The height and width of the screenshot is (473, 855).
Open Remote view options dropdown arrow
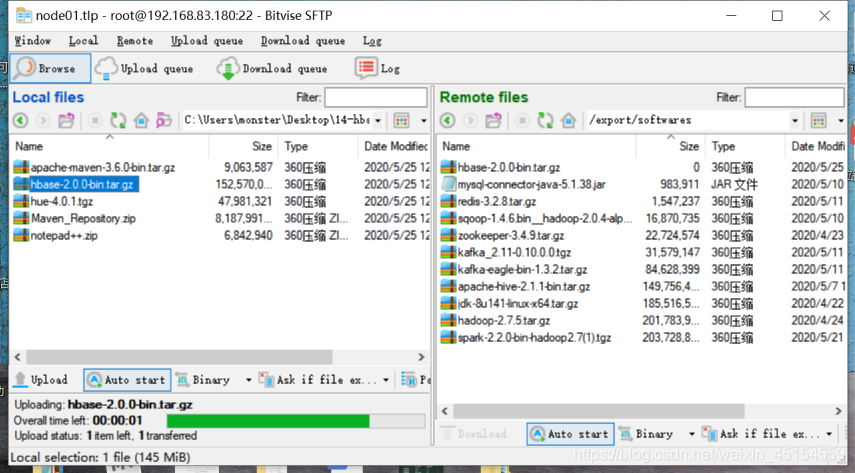pyautogui.click(x=841, y=121)
